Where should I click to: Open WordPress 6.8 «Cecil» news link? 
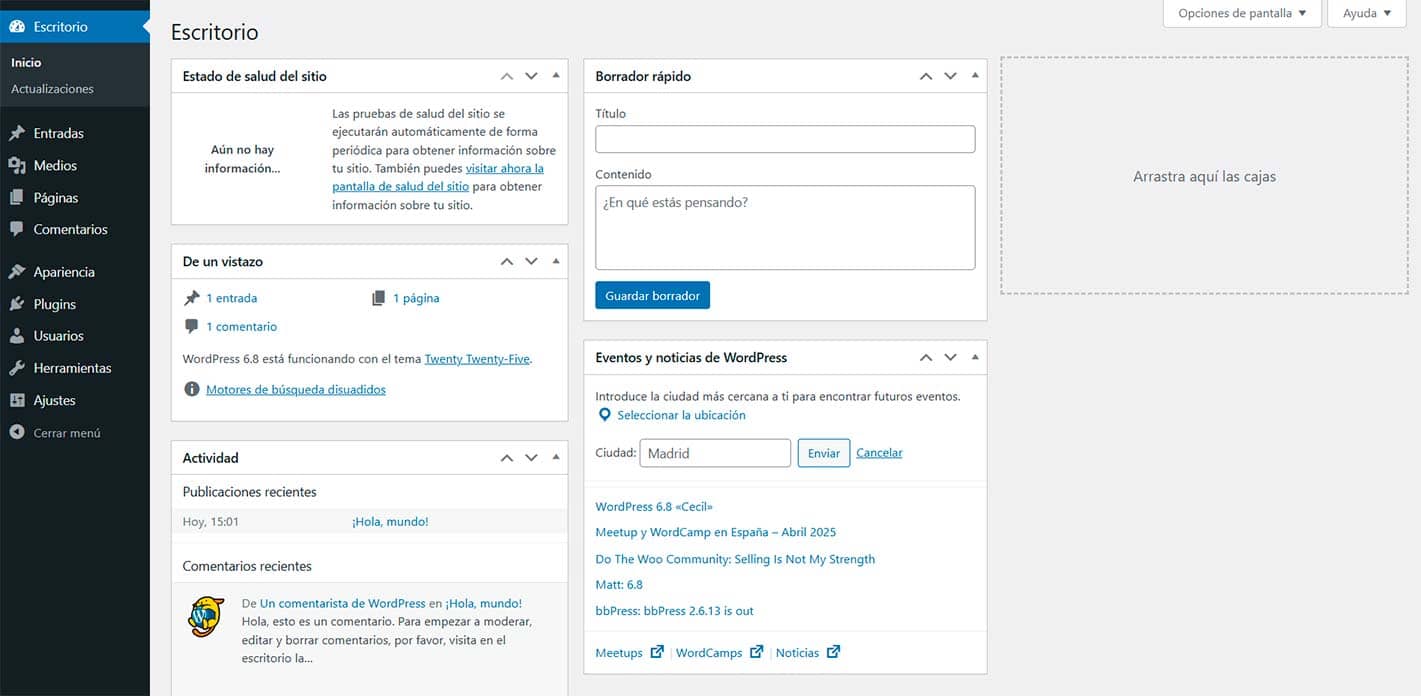click(x=654, y=507)
